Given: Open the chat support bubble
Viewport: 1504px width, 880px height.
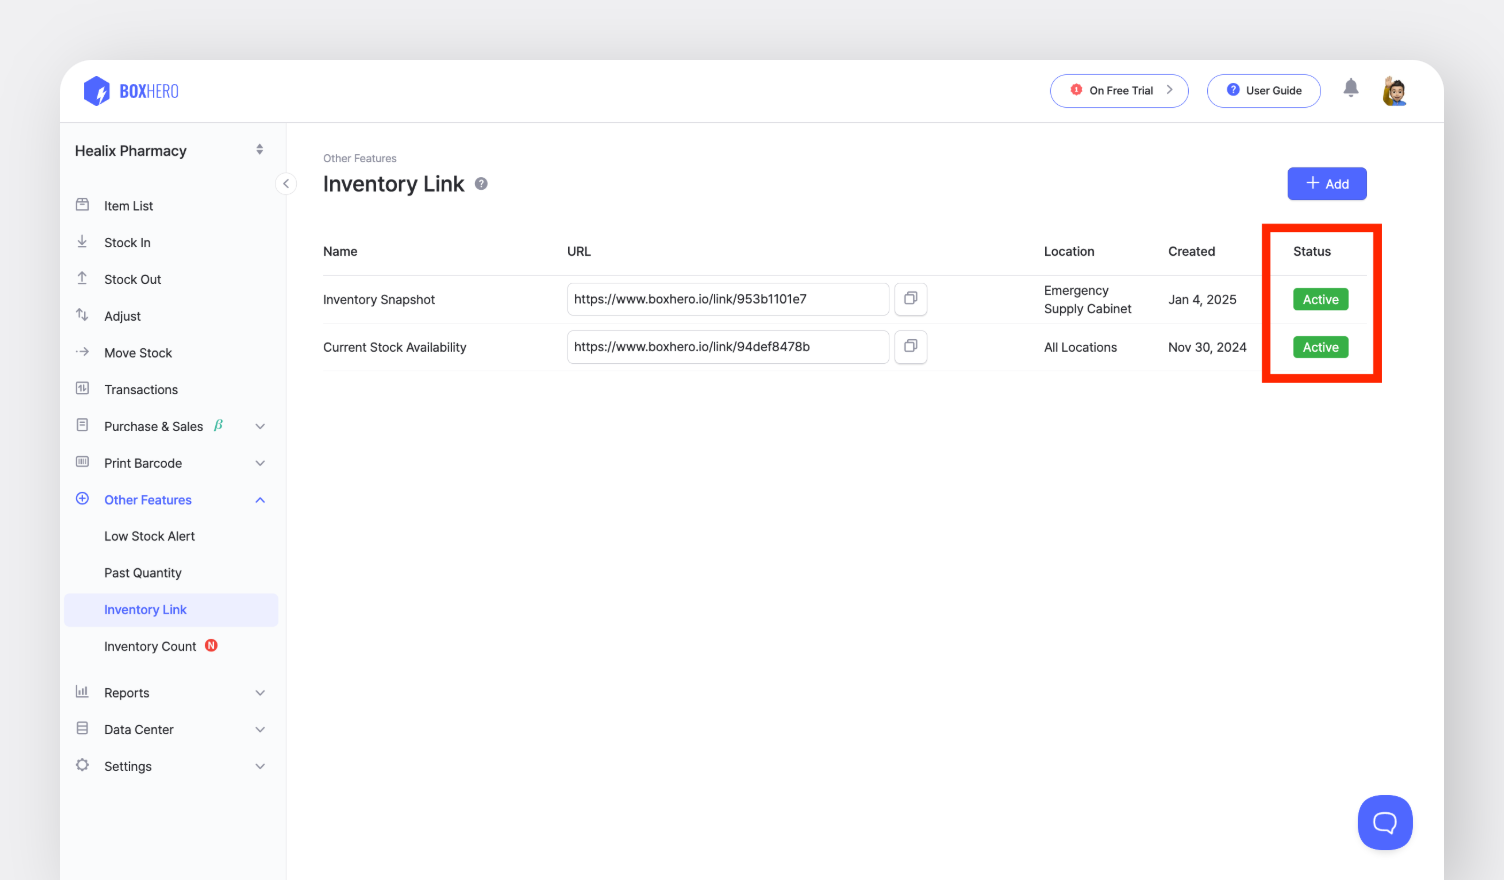Looking at the screenshot, I should pos(1384,822).
